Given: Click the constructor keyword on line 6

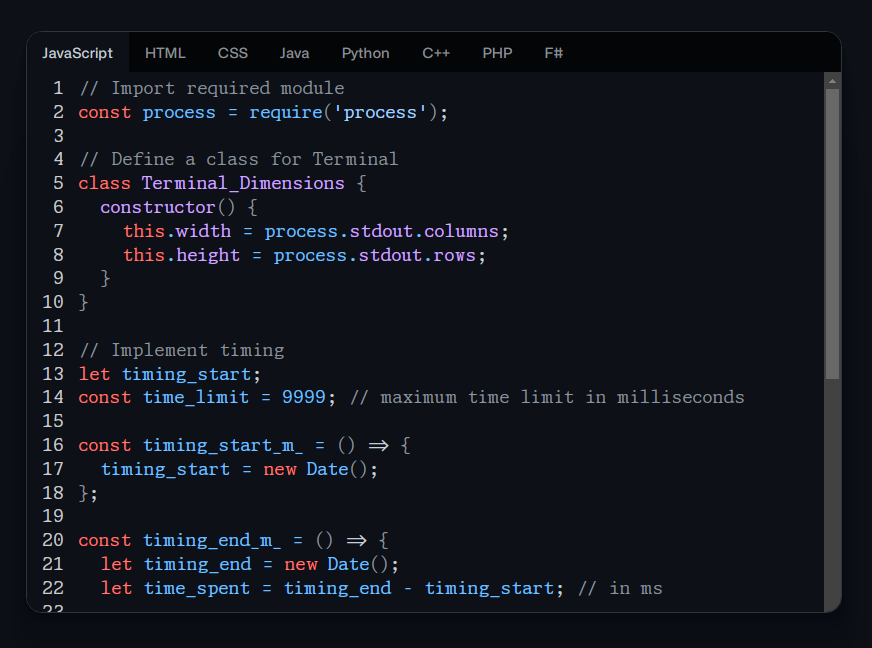Looking at the screenshot, I should [x=157, y=207].
